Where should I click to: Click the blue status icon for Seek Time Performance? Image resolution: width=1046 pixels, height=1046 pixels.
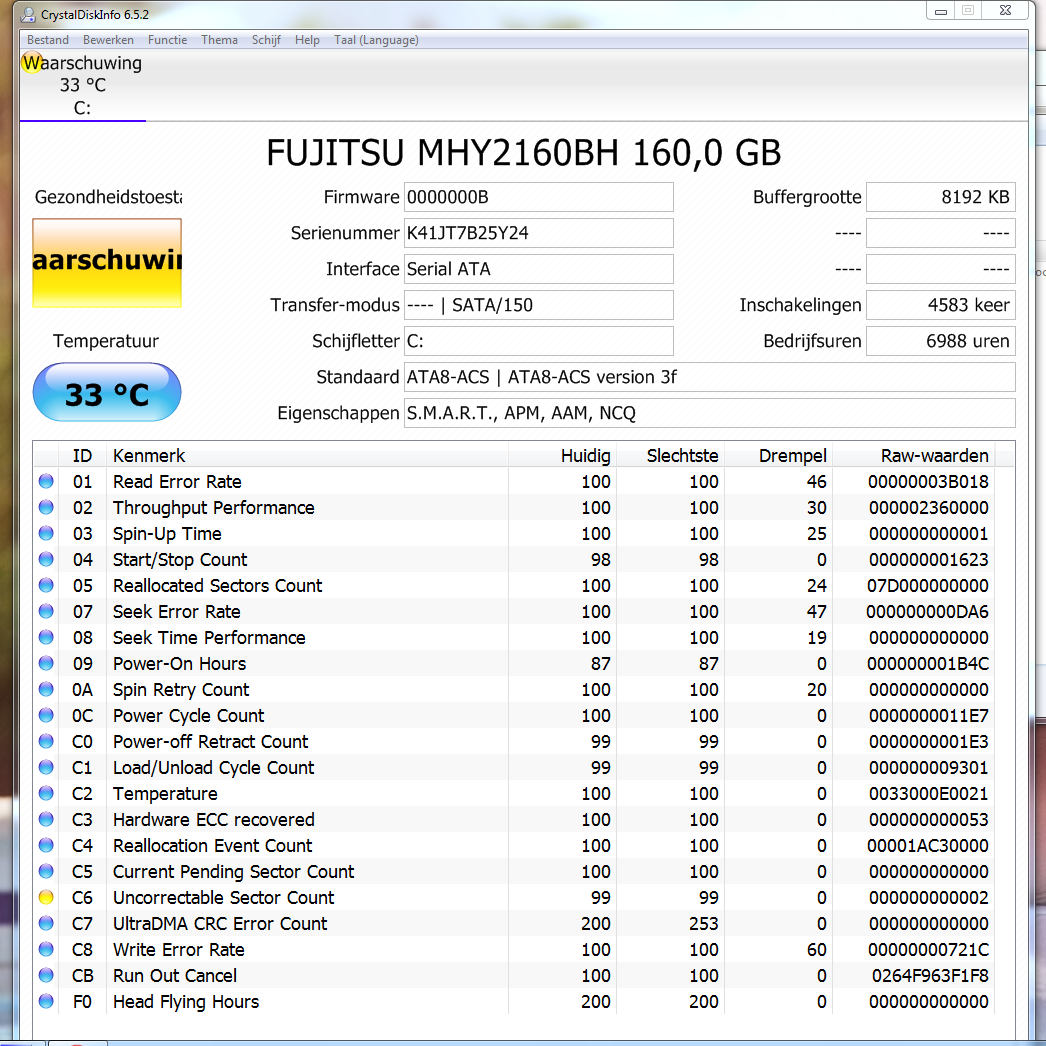click(x=46, y=637)
